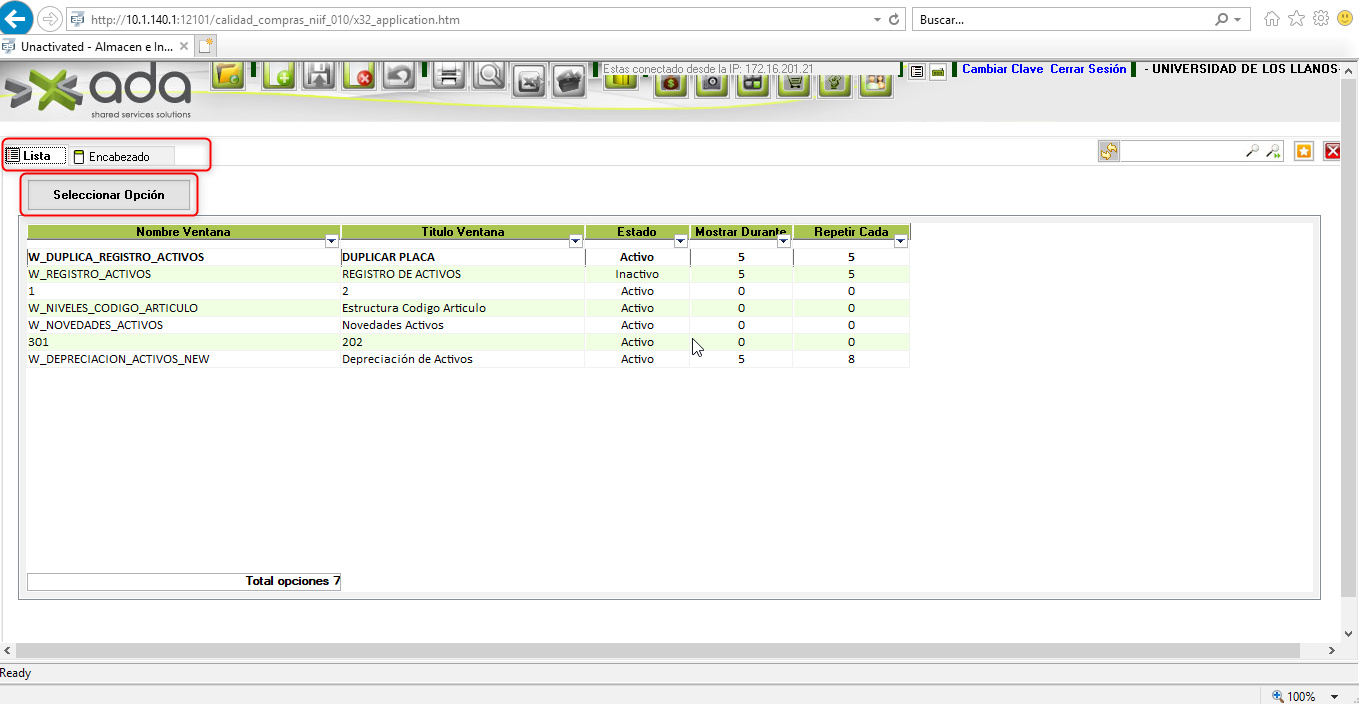
Task: Click the Cambiar Clave link
Action: (x=1002, y=69)
